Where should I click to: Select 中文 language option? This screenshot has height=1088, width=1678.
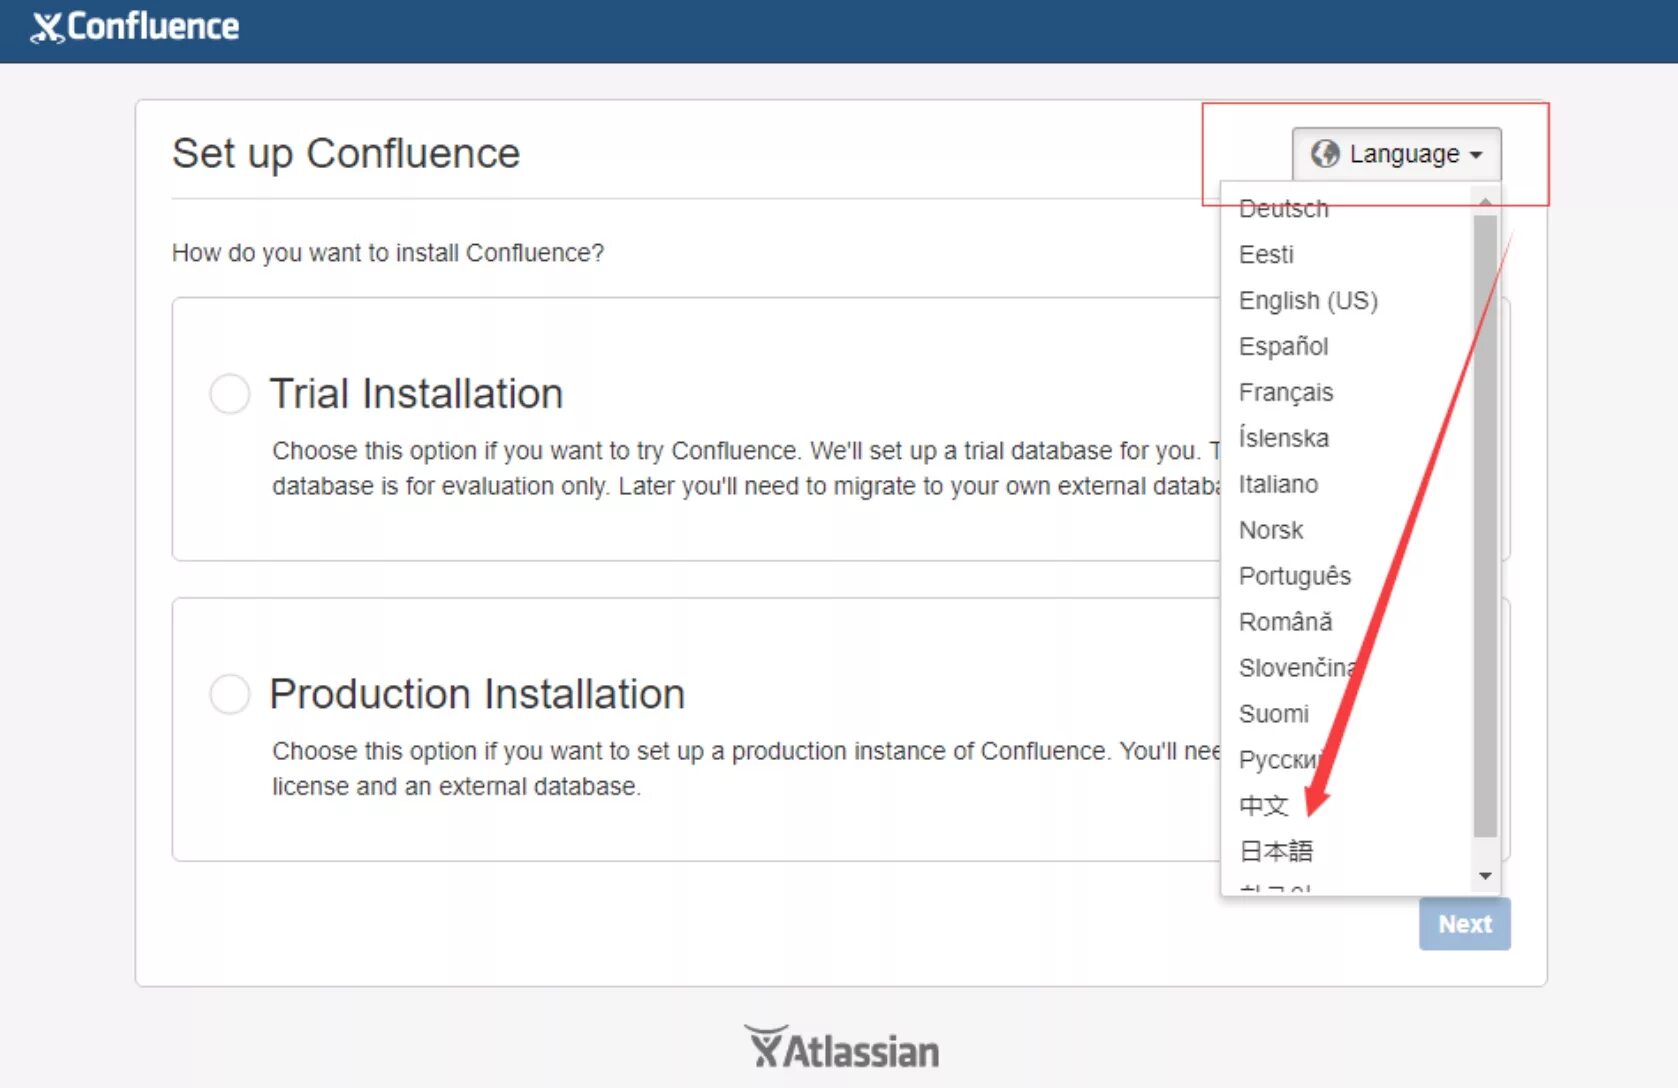tap(1263, 805)
